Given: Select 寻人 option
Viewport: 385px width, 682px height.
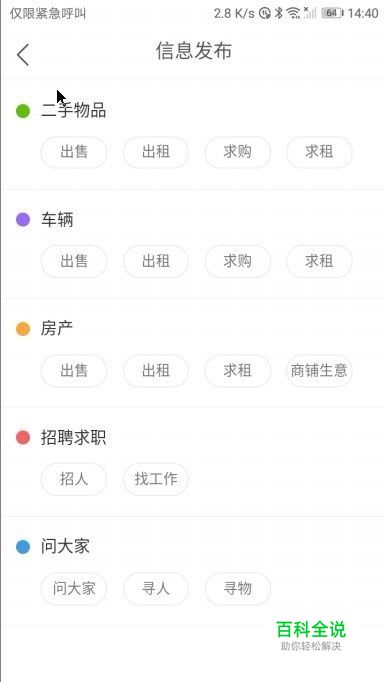Looking at the screenshot, I should [x=156, y=588].
